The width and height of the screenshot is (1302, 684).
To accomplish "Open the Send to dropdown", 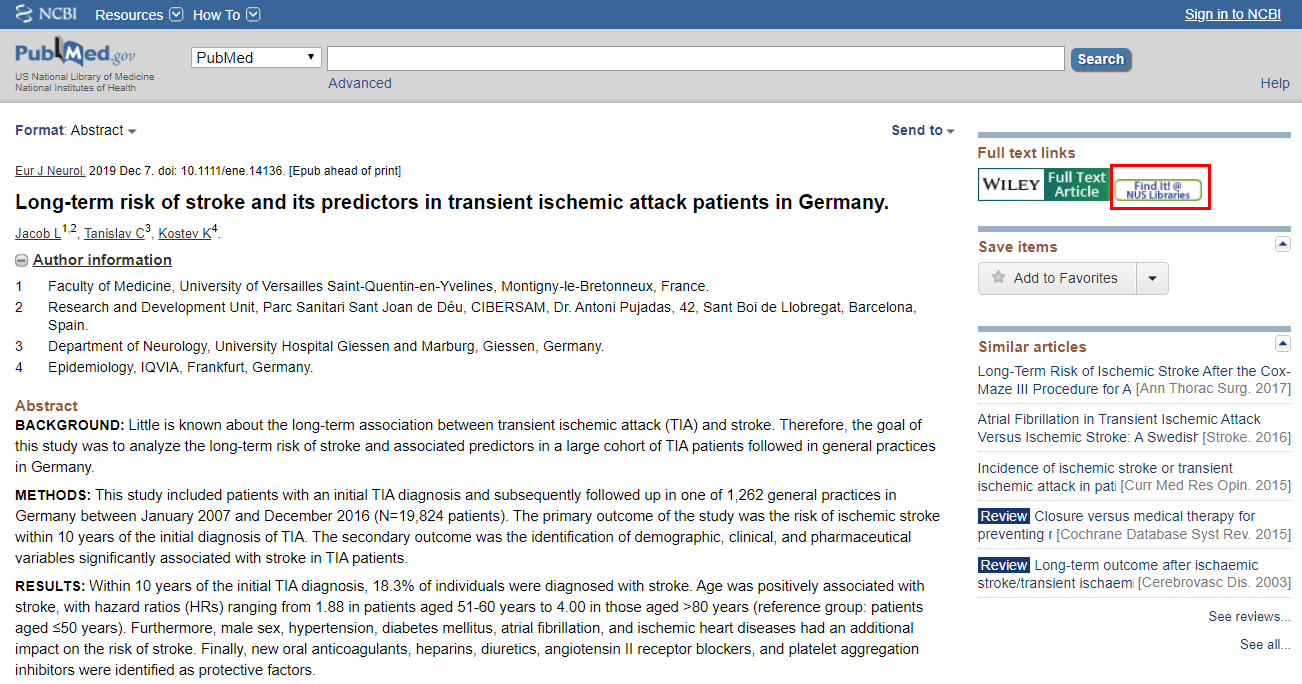I will point(921,130).
